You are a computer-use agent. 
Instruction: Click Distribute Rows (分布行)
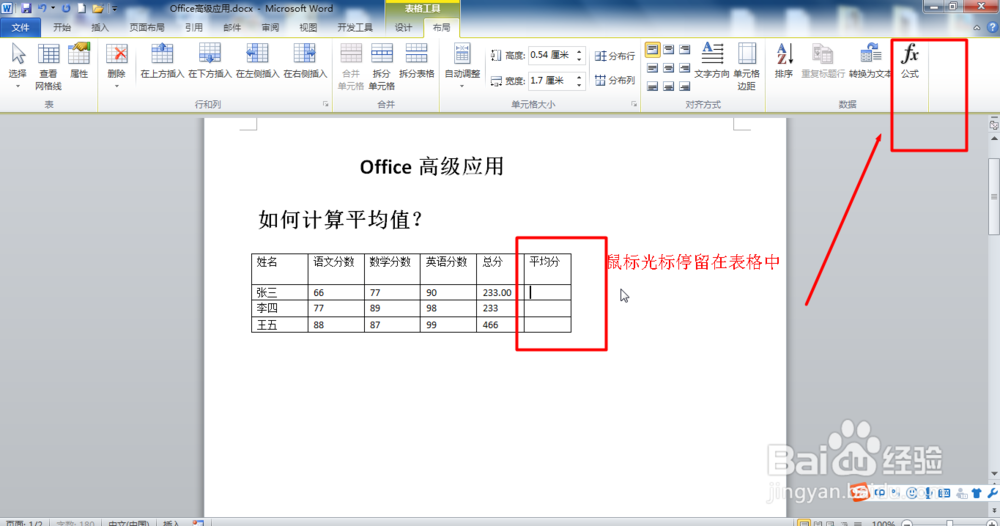click(615, 56)
